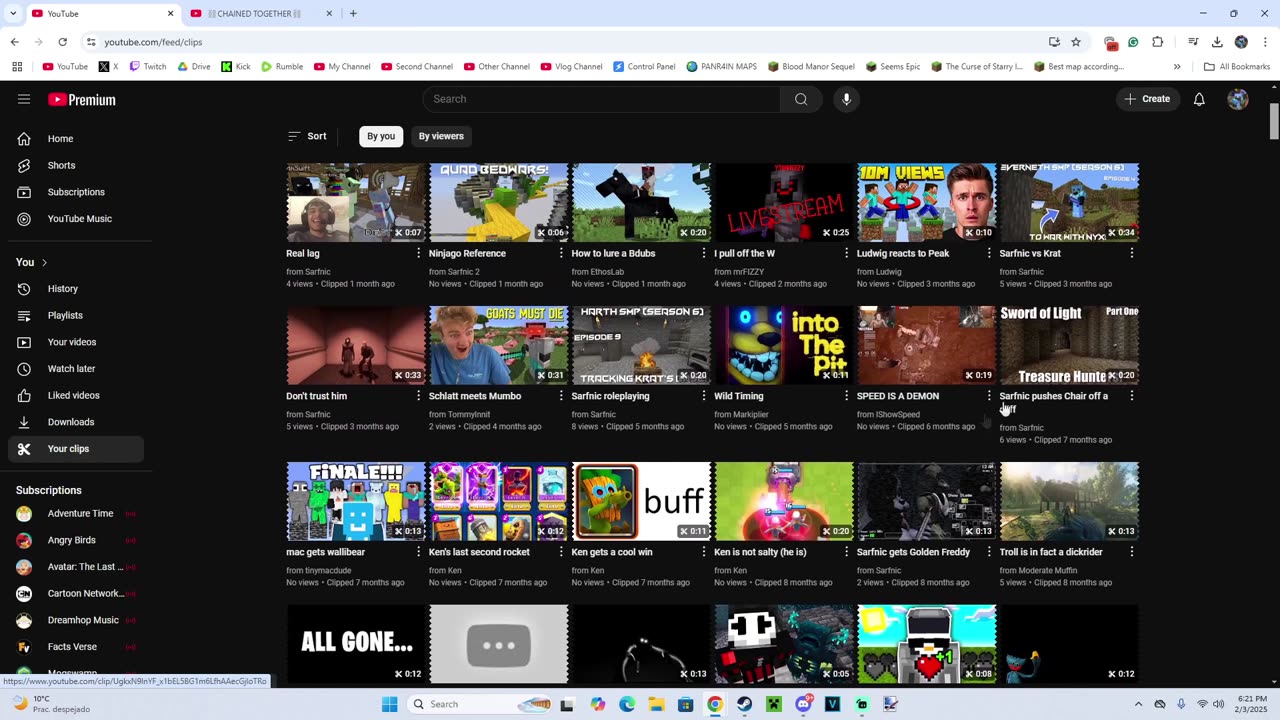
Task: Open a new browser tab
Action: point(353,13)
